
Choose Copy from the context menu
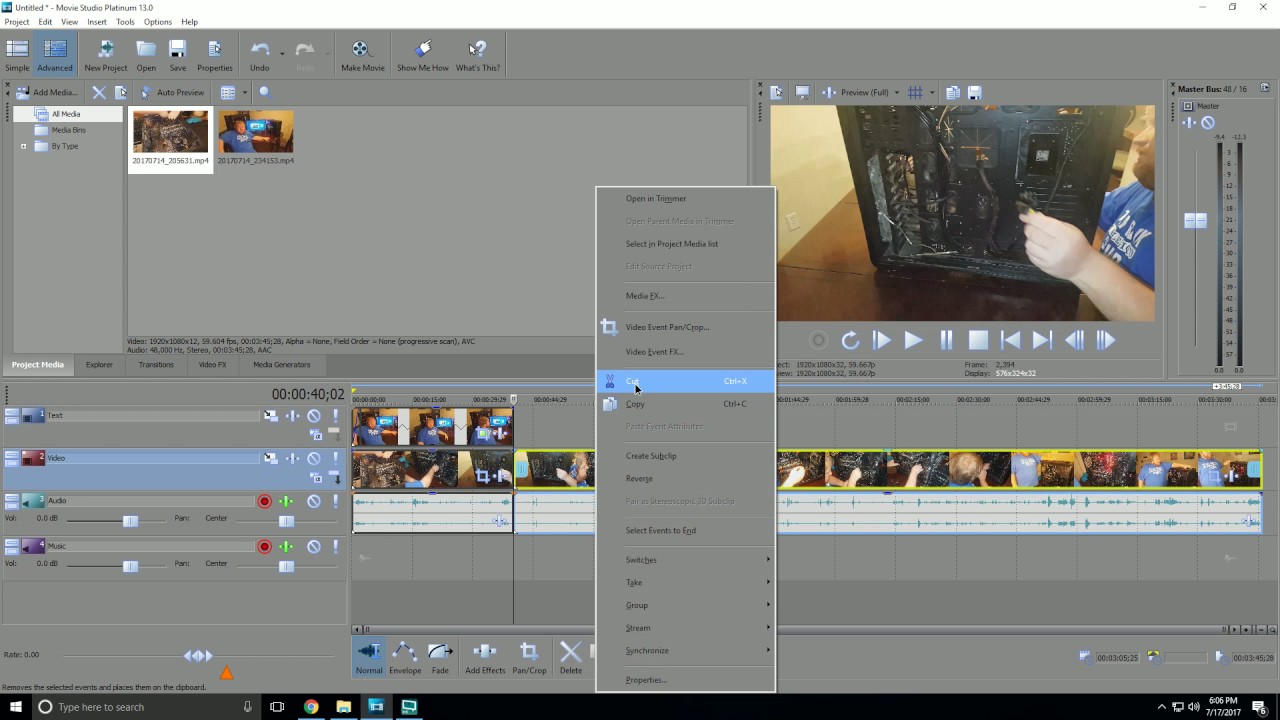[x=685, y=404]
